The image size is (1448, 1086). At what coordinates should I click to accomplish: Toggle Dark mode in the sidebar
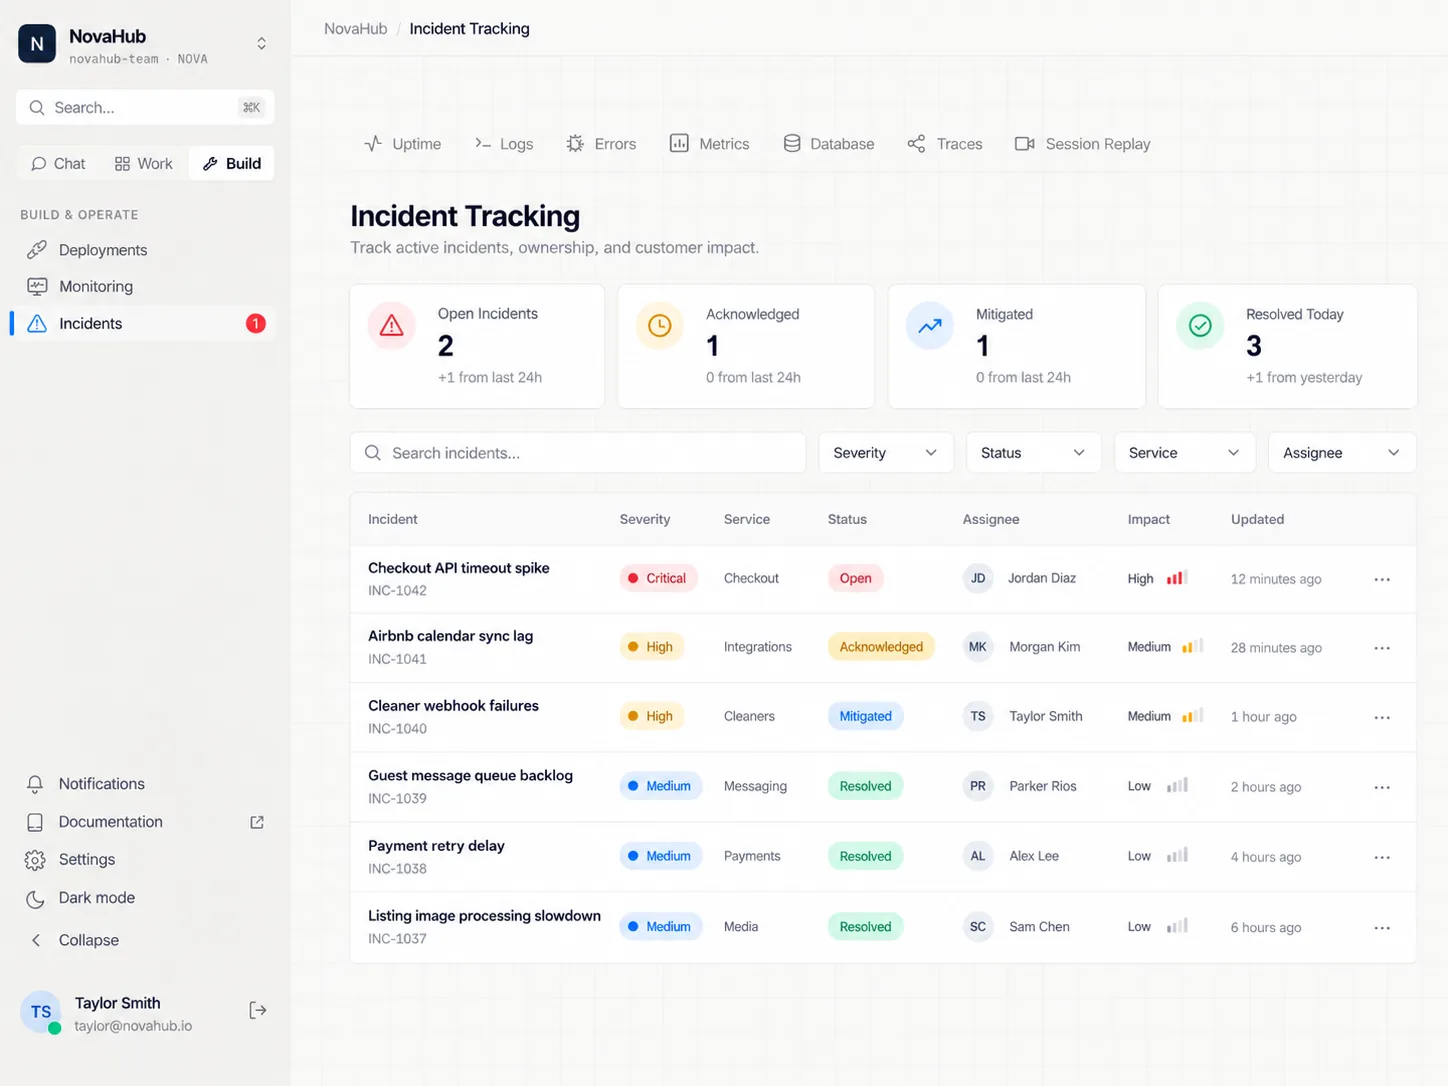click(80, 898)
